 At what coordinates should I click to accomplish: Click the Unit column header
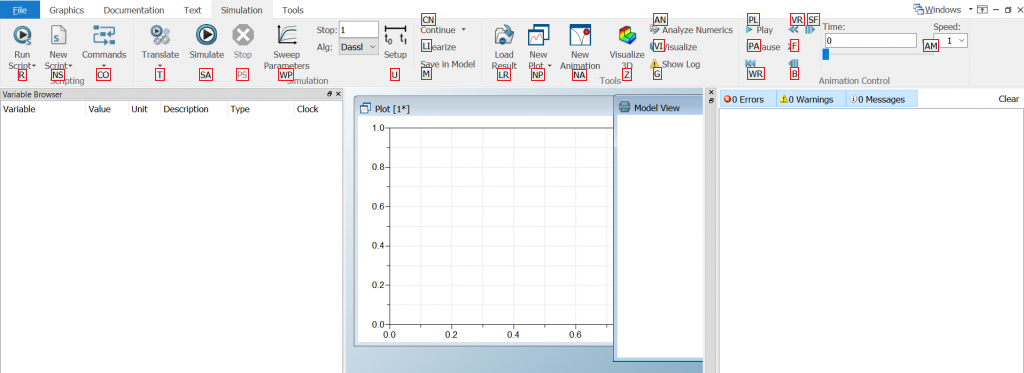point(144,109)
